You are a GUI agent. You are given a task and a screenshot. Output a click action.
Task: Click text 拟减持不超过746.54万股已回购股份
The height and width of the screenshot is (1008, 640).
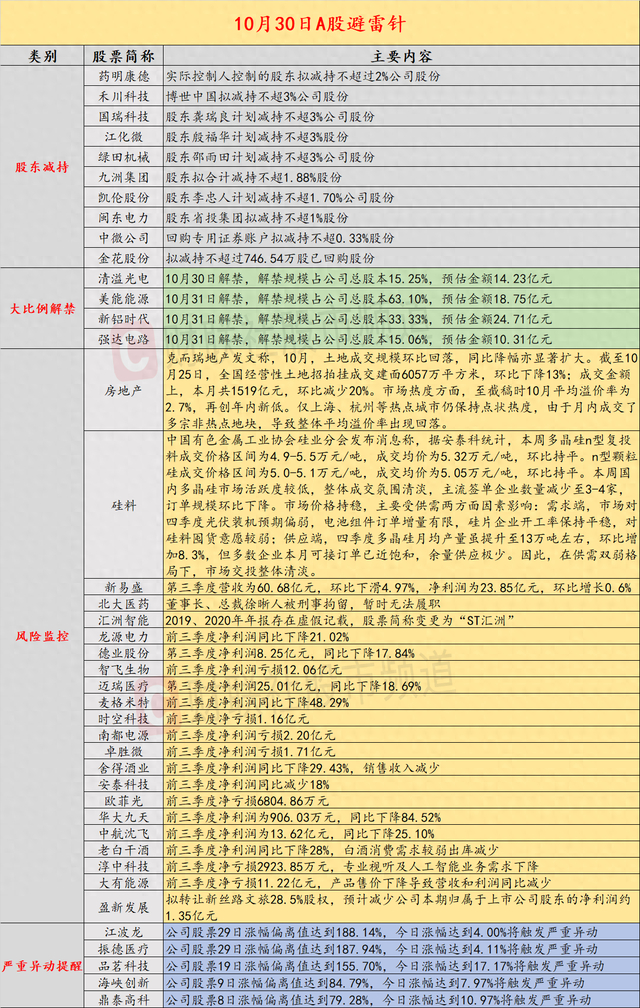coord(270,258)
